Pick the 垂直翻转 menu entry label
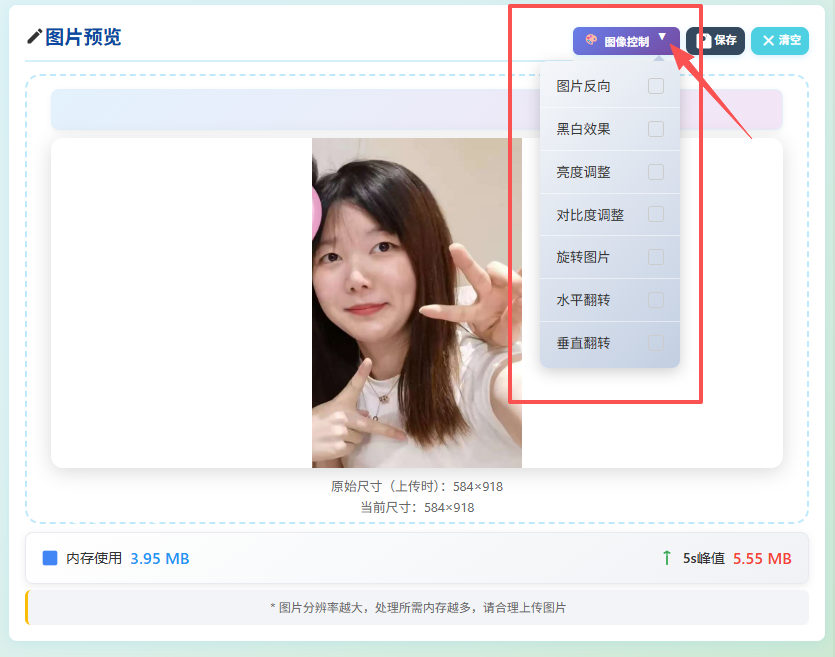 (583, 343)
